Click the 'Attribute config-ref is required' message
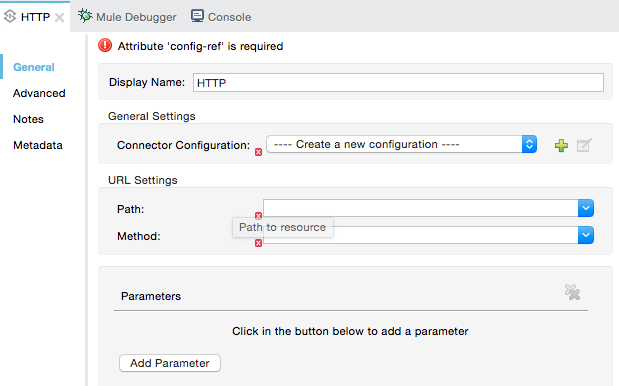Screen dimensions: 619x386 tap(201, 46)
